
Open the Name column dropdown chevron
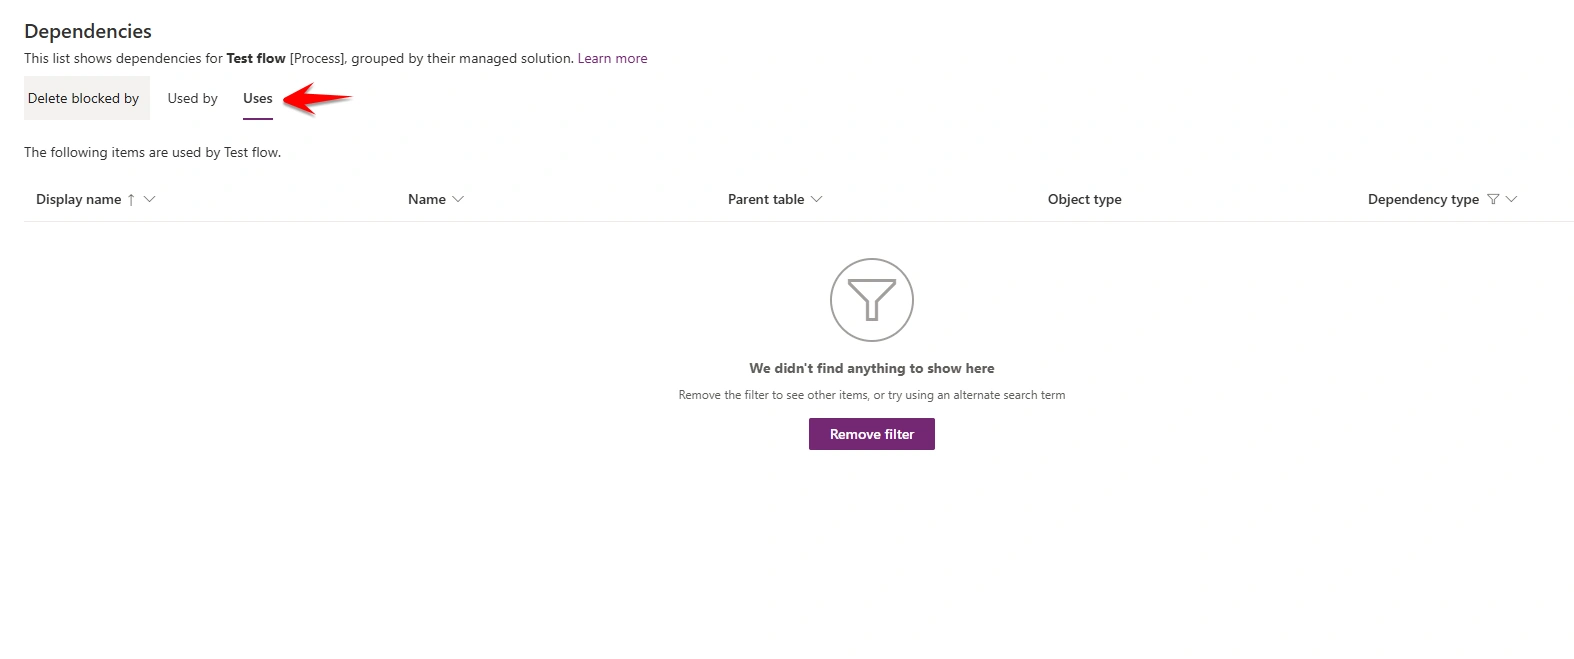pyautogui.click(x=458, y=199)
